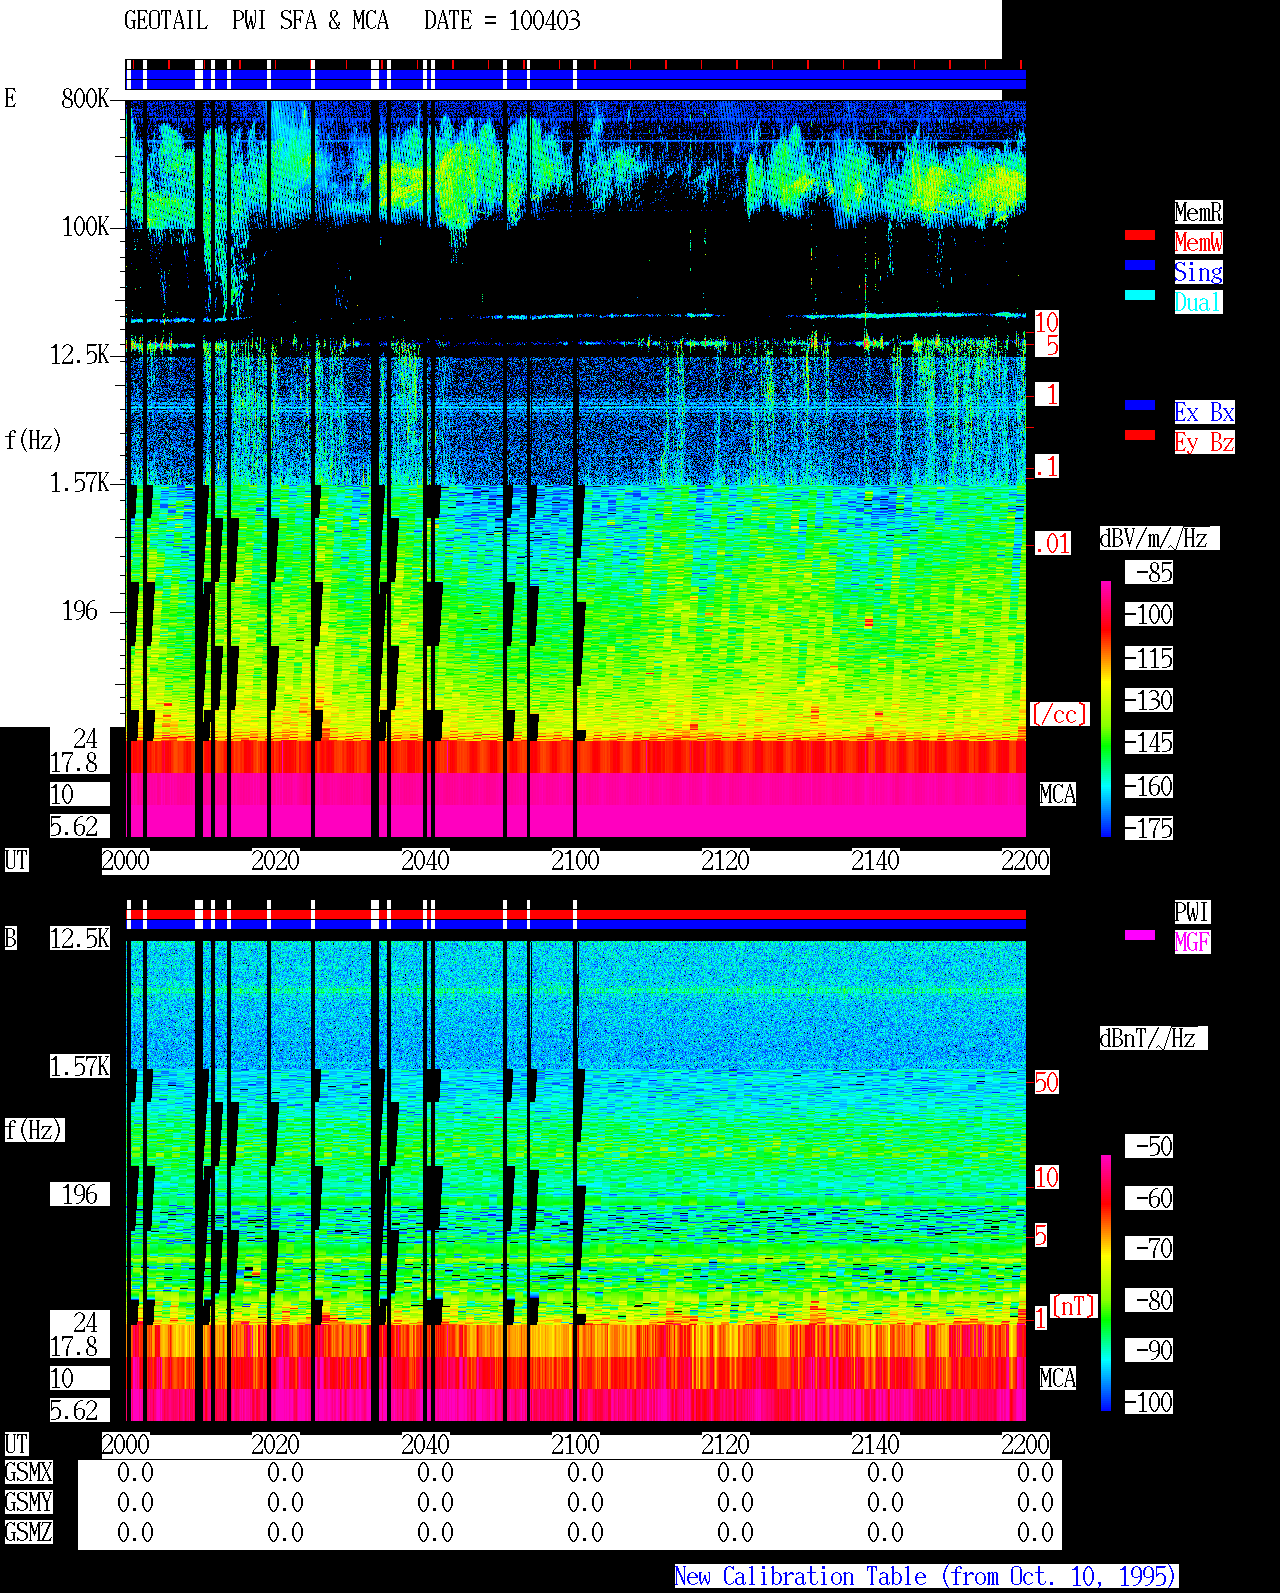Click the dBnT/√Hz color scale bar
Image resolution: width=1280 pixels, height=1593 pixels.
(1106, 1283)
